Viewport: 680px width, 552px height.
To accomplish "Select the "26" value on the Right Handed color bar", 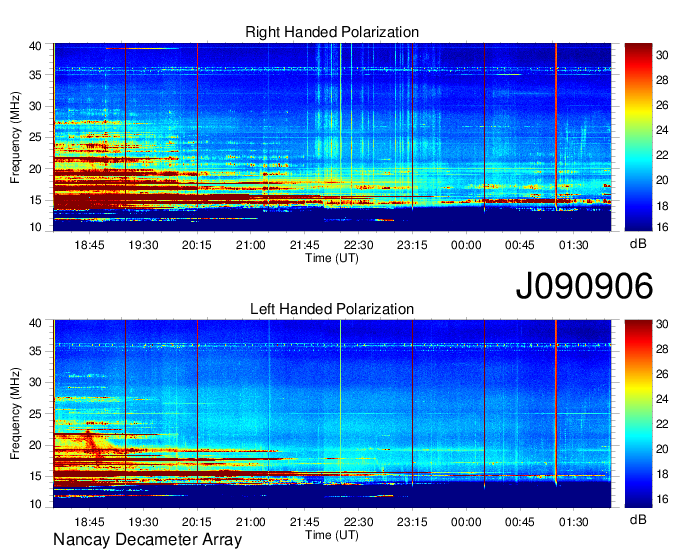I will [662, 105].
